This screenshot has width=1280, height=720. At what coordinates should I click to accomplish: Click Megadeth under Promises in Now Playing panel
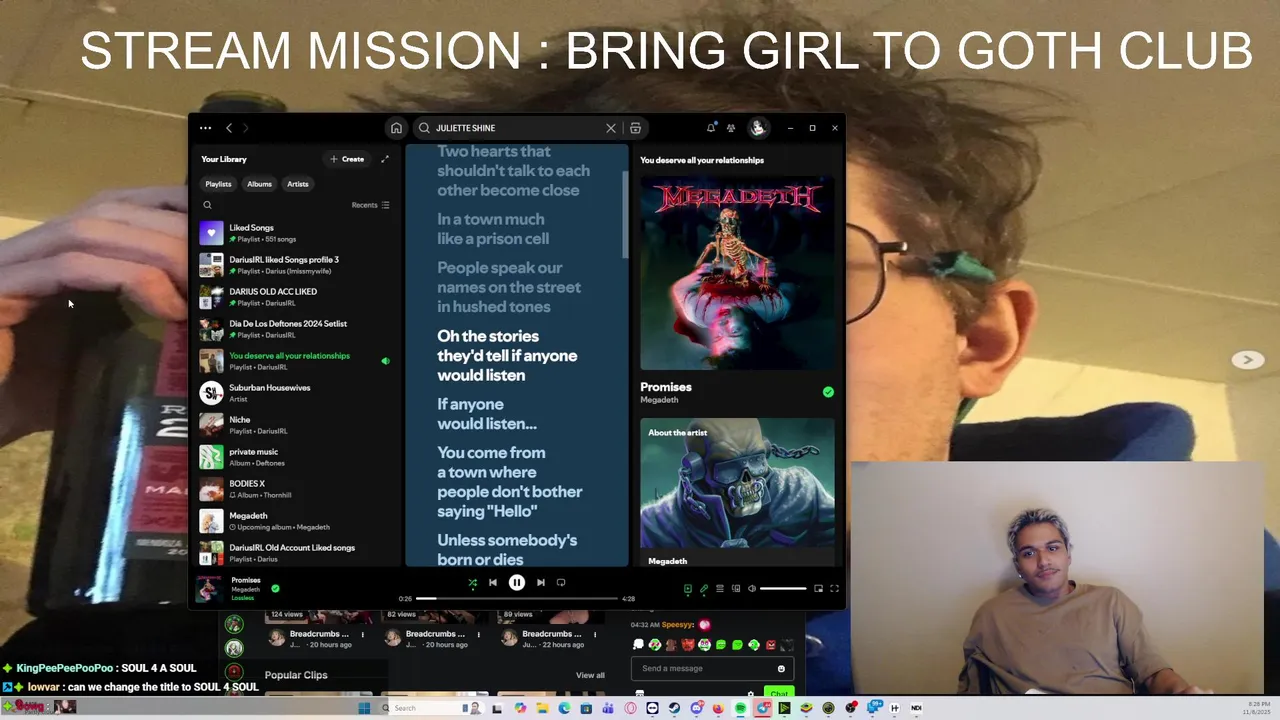(659, 400)
